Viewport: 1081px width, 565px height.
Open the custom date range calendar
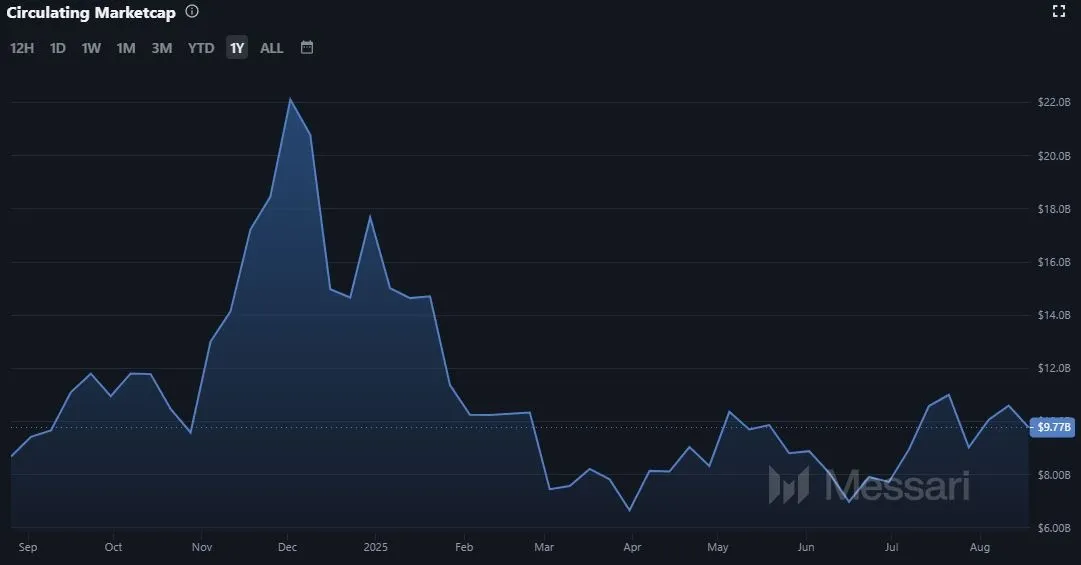pyautogui.click(x=307, y=47)
